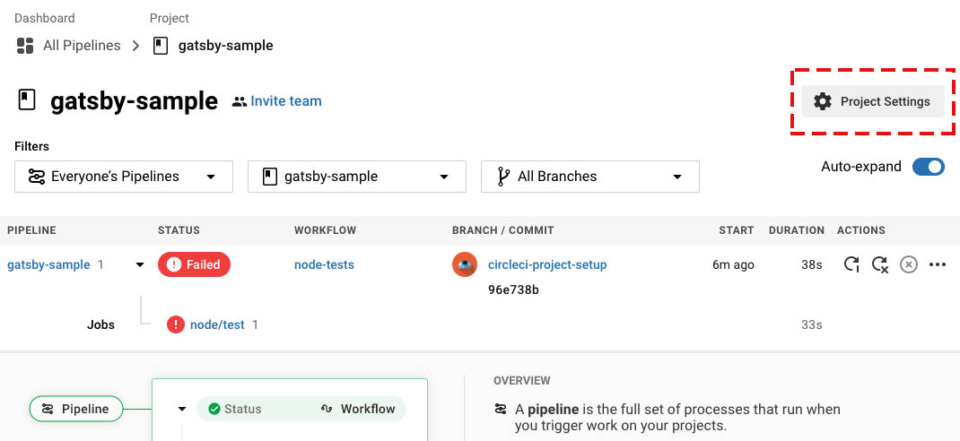Collapse the gatsby-sample pipeline row arrow

[140, 265]
